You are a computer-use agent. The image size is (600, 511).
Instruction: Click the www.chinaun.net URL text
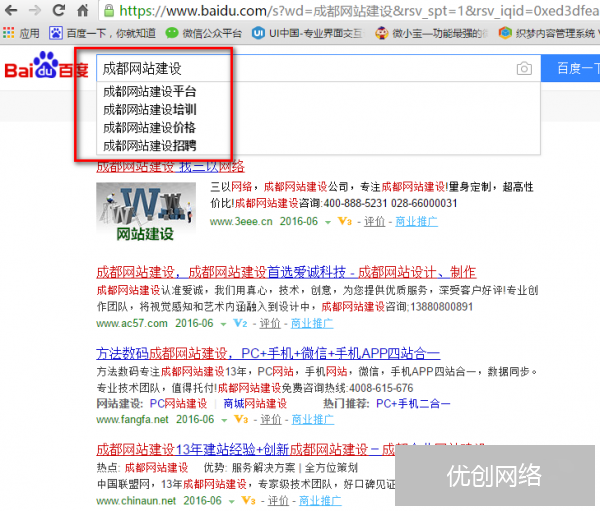click(x=136, y=500)
